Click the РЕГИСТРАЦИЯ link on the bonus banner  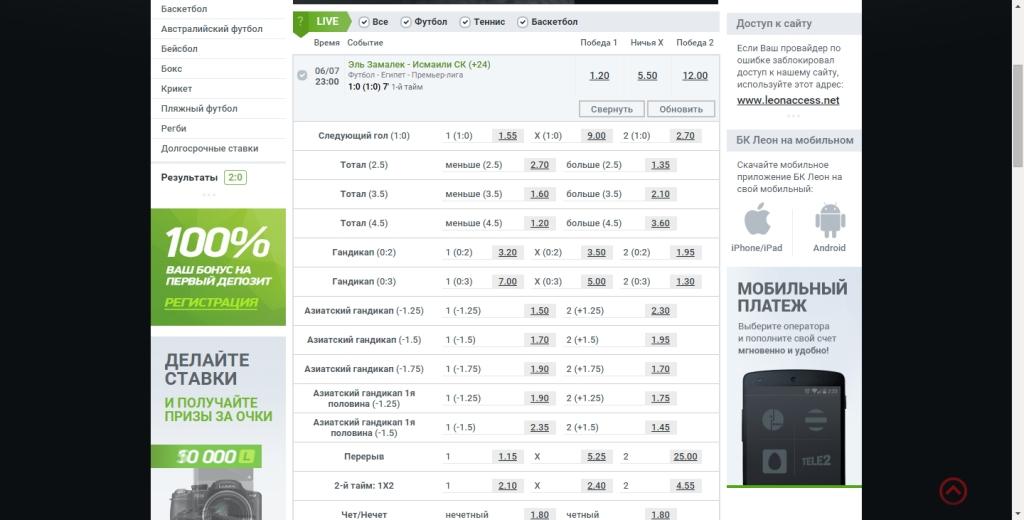(x=211, y=302)
